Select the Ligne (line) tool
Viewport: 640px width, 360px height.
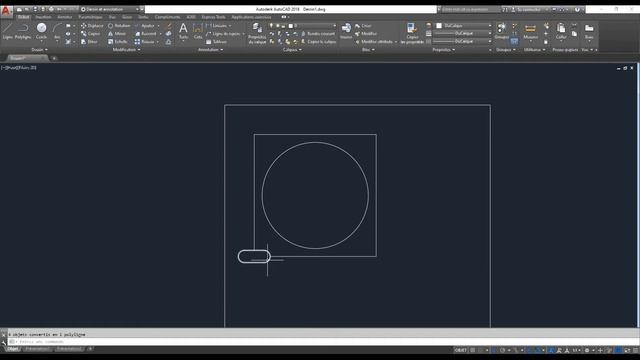click(x=8, y=31)
